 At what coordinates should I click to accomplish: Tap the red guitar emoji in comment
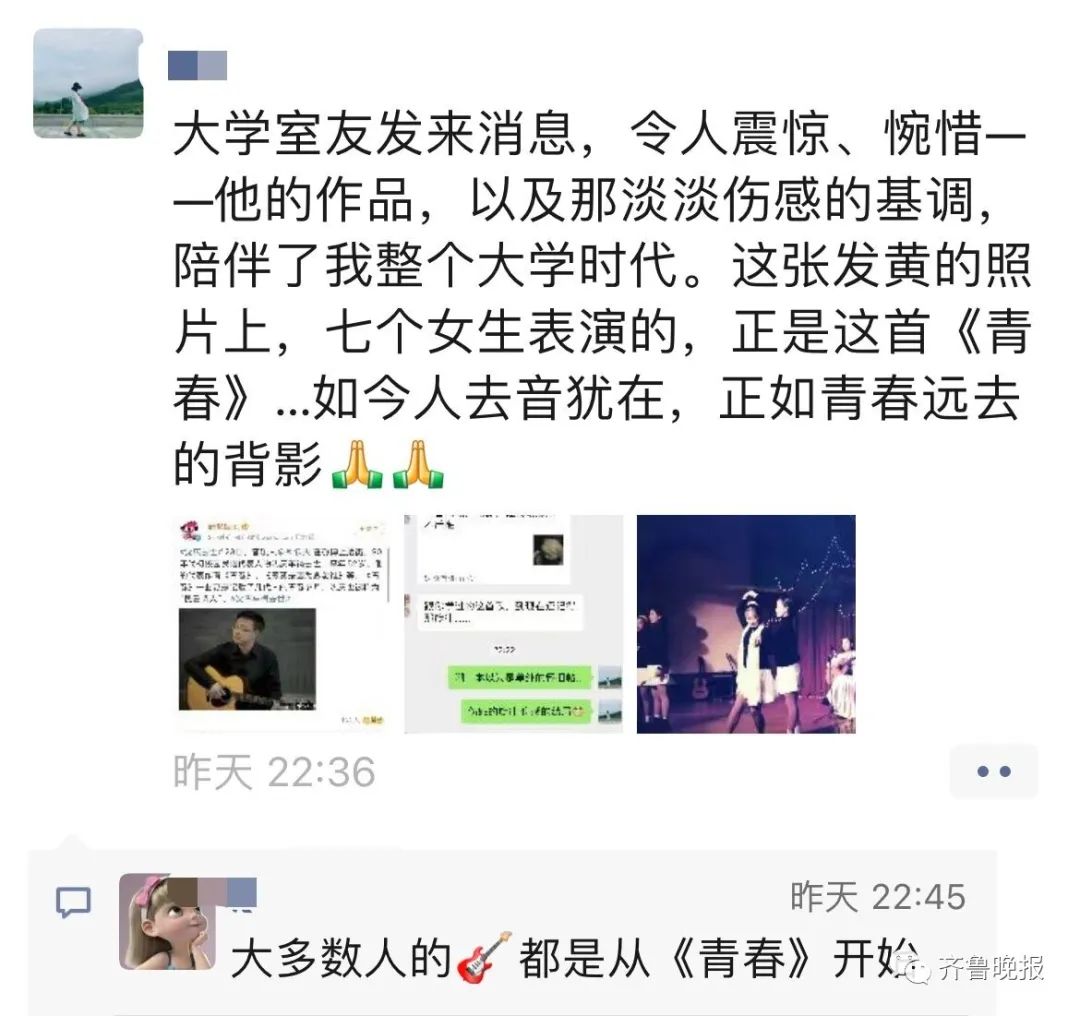pyautogui.click(x=484, y=957)
